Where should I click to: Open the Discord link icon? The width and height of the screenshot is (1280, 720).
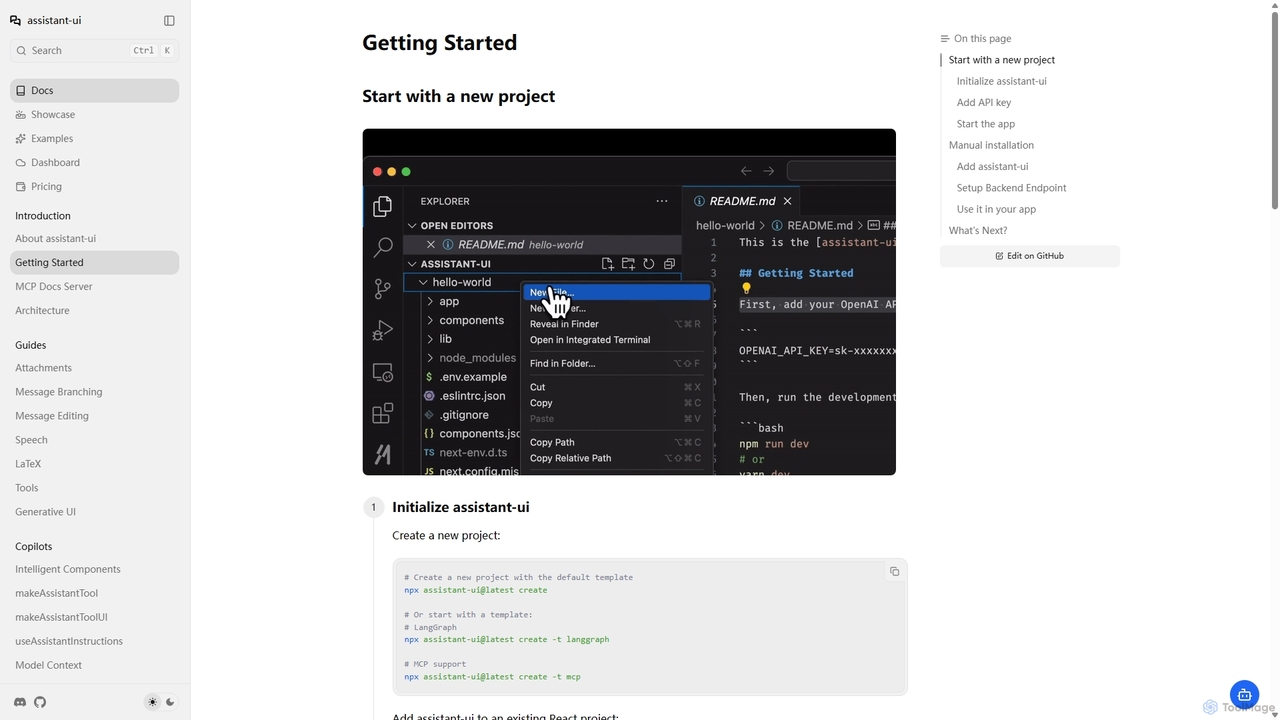pyautogui.click(x=20, y=702)
